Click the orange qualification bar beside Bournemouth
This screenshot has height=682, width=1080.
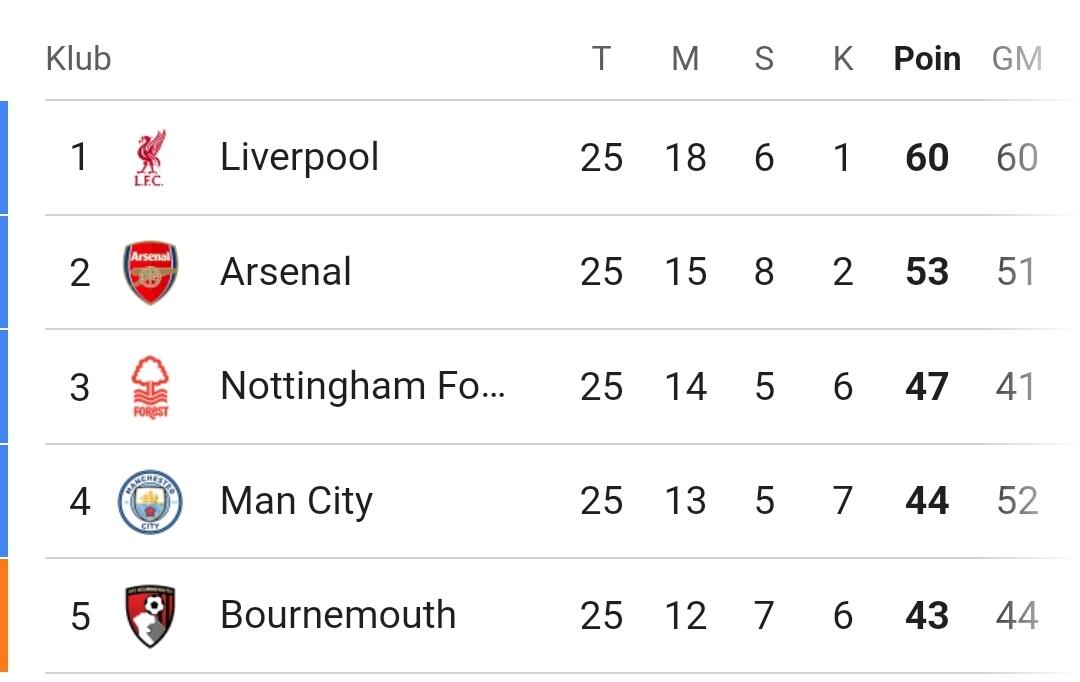coord(4,615)
